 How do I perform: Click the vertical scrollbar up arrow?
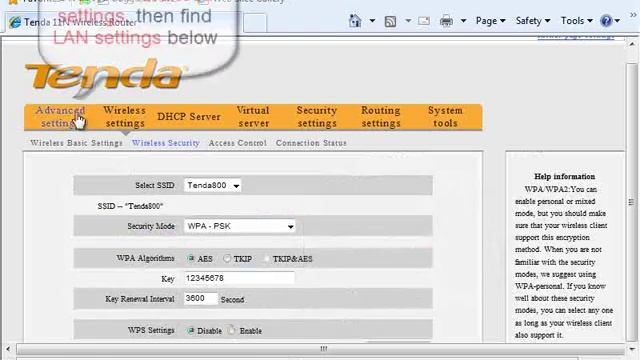point(632,44)
